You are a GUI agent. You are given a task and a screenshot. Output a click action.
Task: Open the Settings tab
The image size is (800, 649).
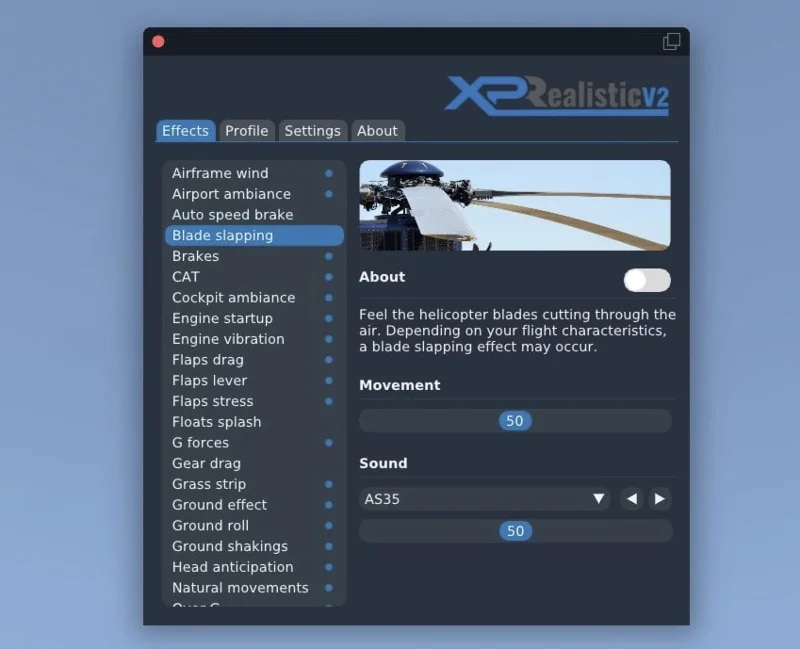point(312,131)
